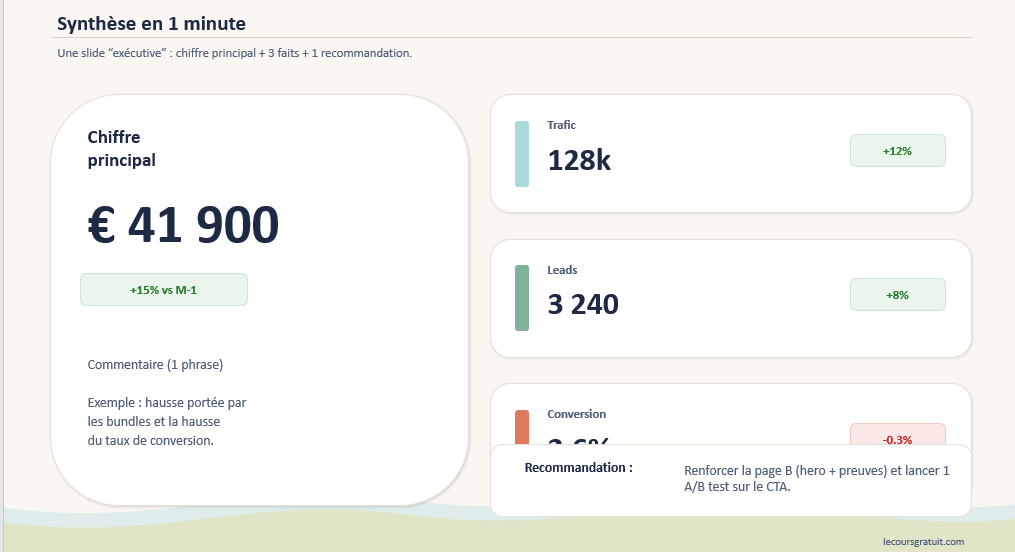1015x552 pixels.
Task: Click the "+15% vs M-1" badge
Action: 164,290
